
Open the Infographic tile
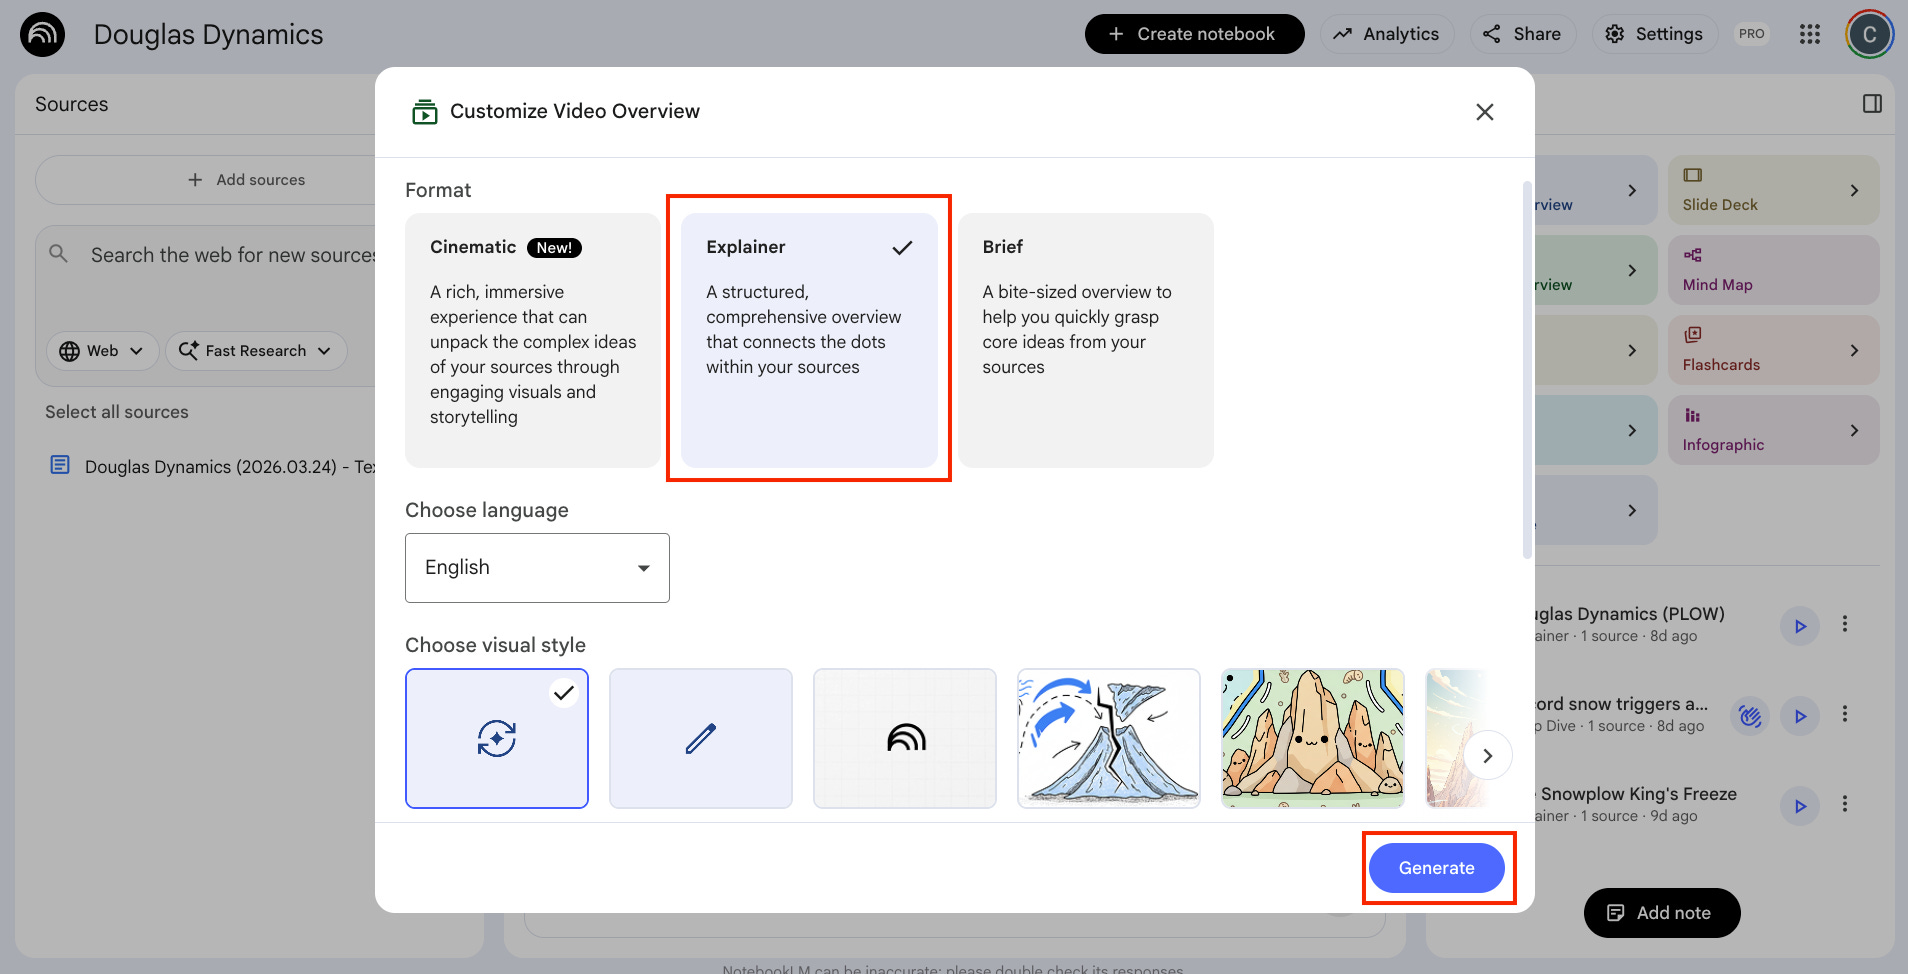[x=1773, y=430]
